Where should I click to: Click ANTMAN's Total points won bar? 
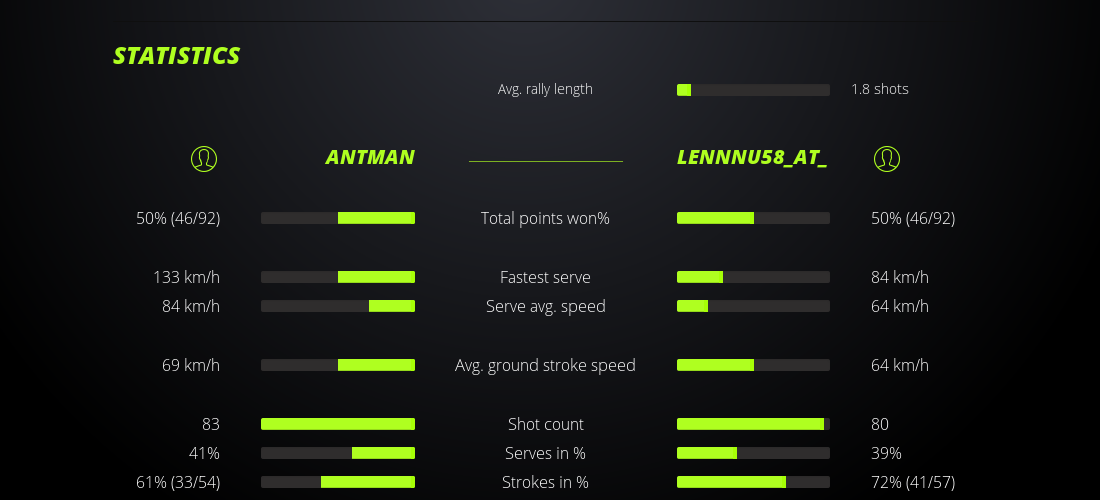point(338,218)
